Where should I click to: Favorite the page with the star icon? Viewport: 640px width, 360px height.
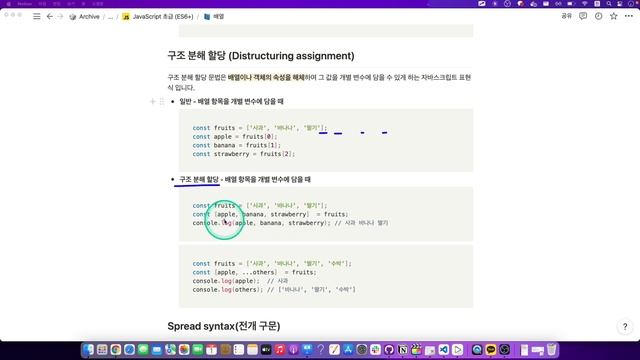(613, 16)
